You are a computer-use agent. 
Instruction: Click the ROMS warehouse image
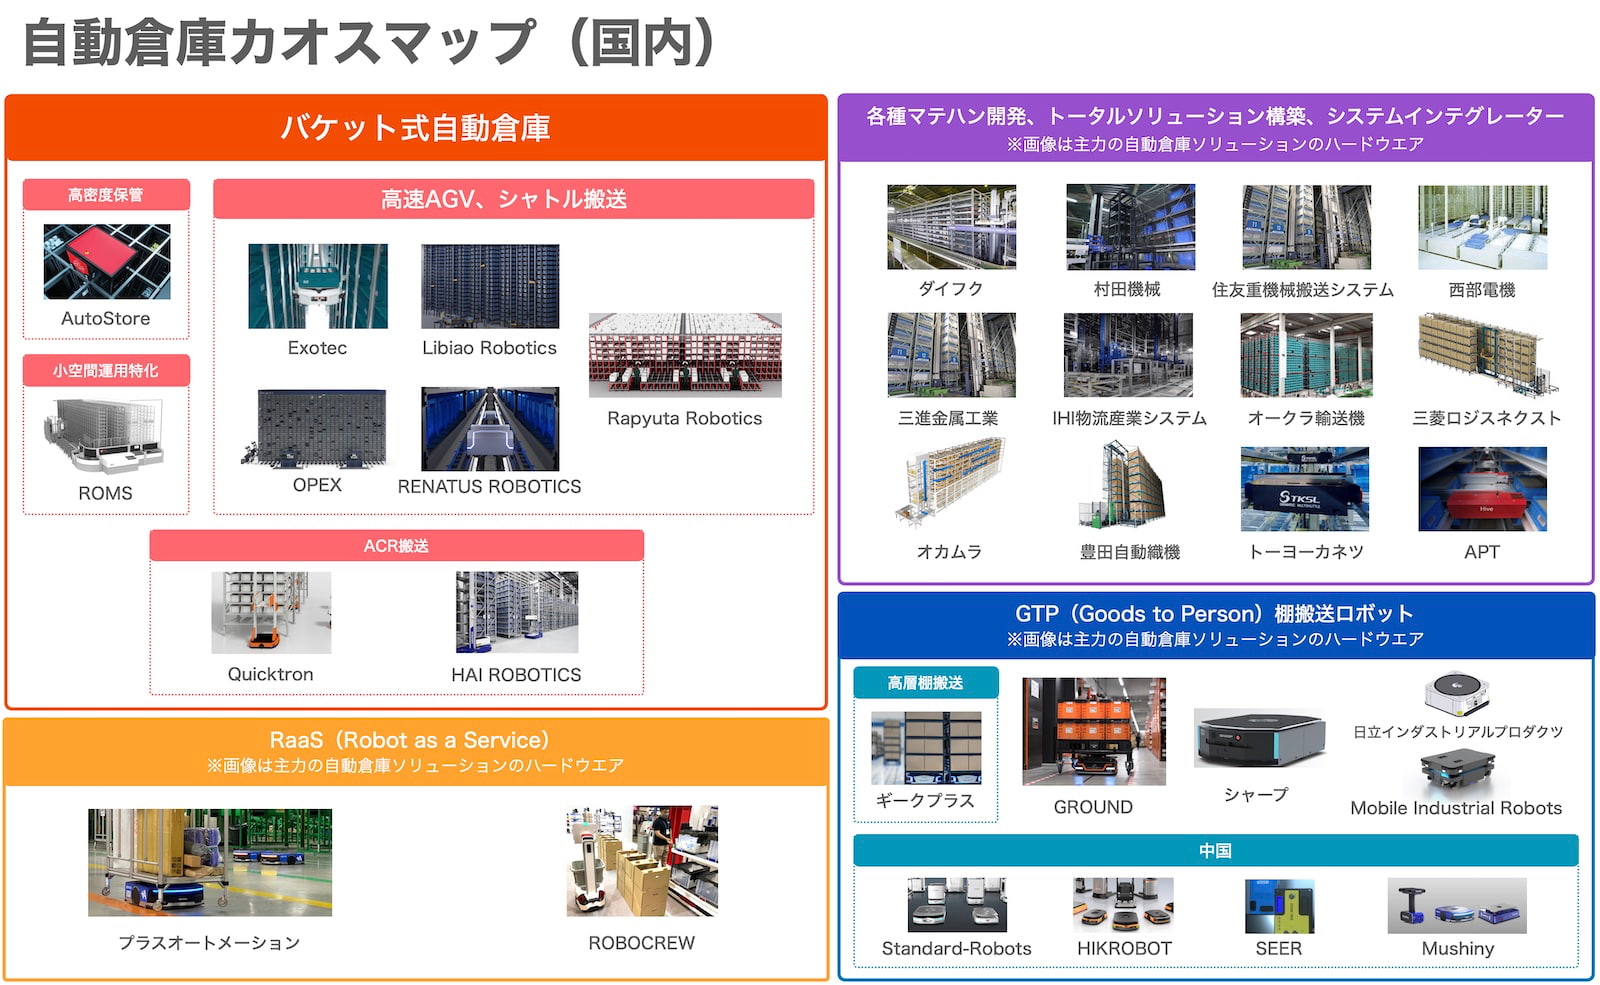coord(104,435)
